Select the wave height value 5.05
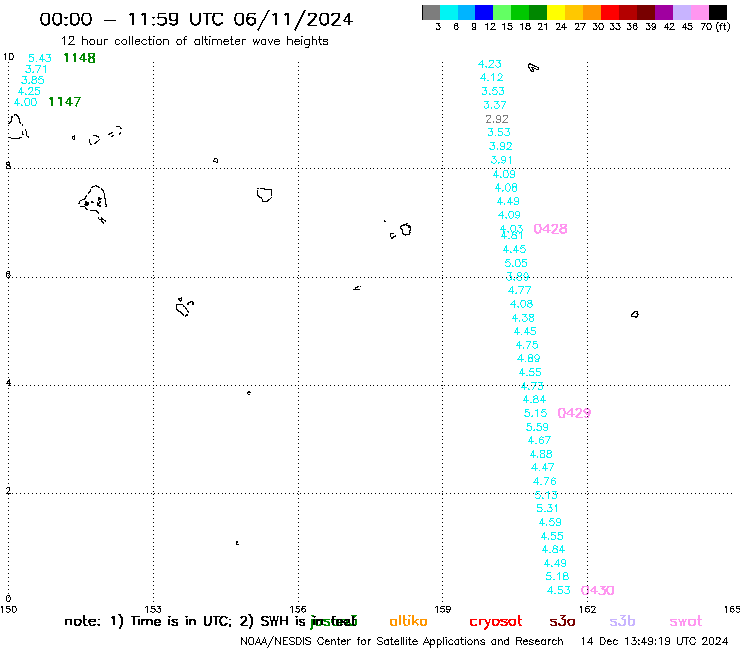740x650 pixels. 516,263
